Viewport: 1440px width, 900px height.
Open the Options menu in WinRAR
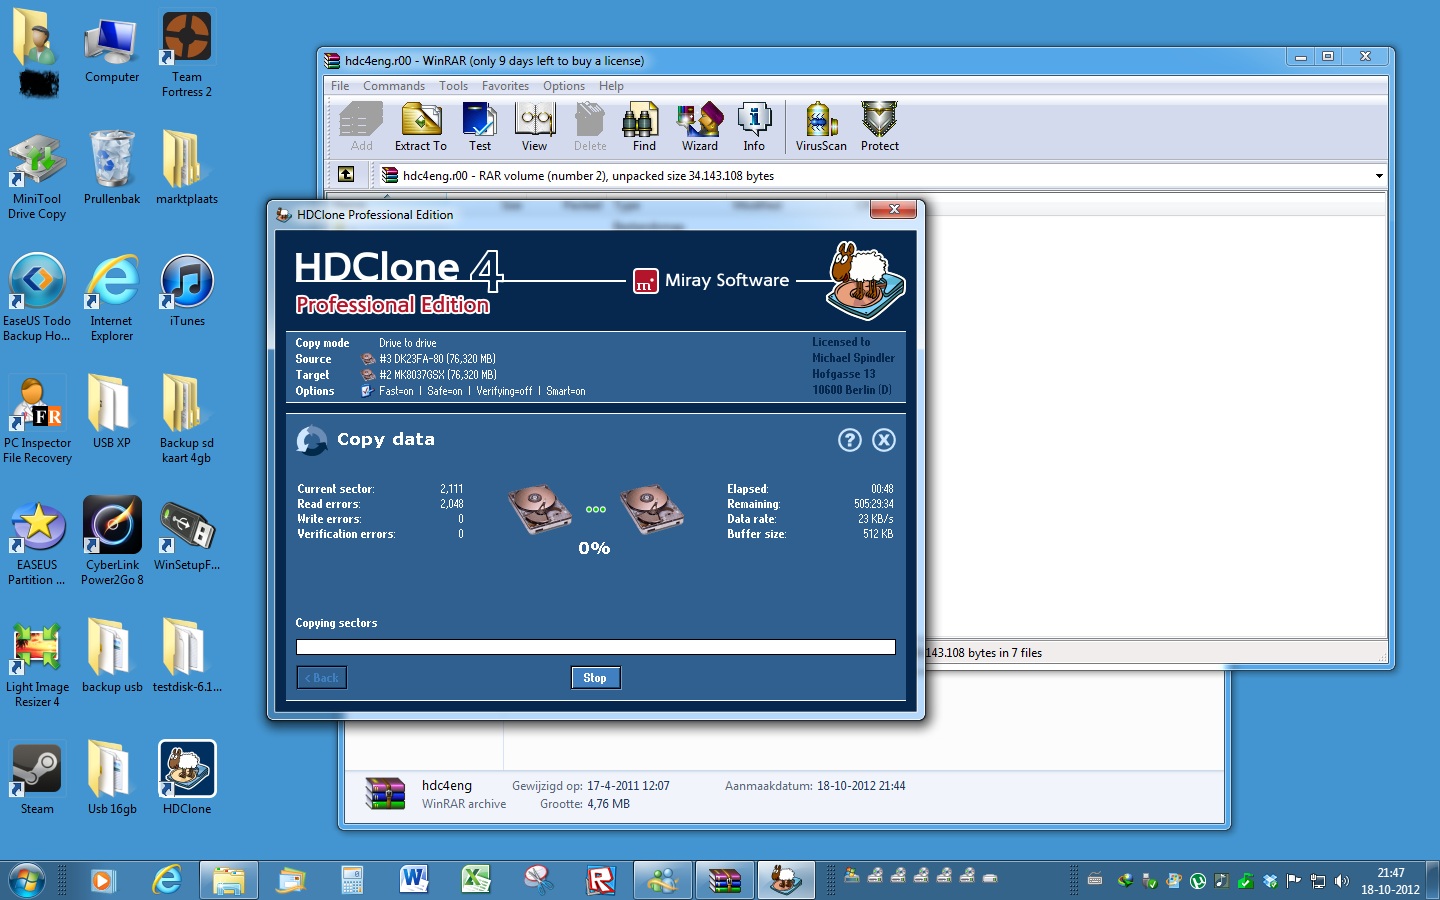pos(564,86)
